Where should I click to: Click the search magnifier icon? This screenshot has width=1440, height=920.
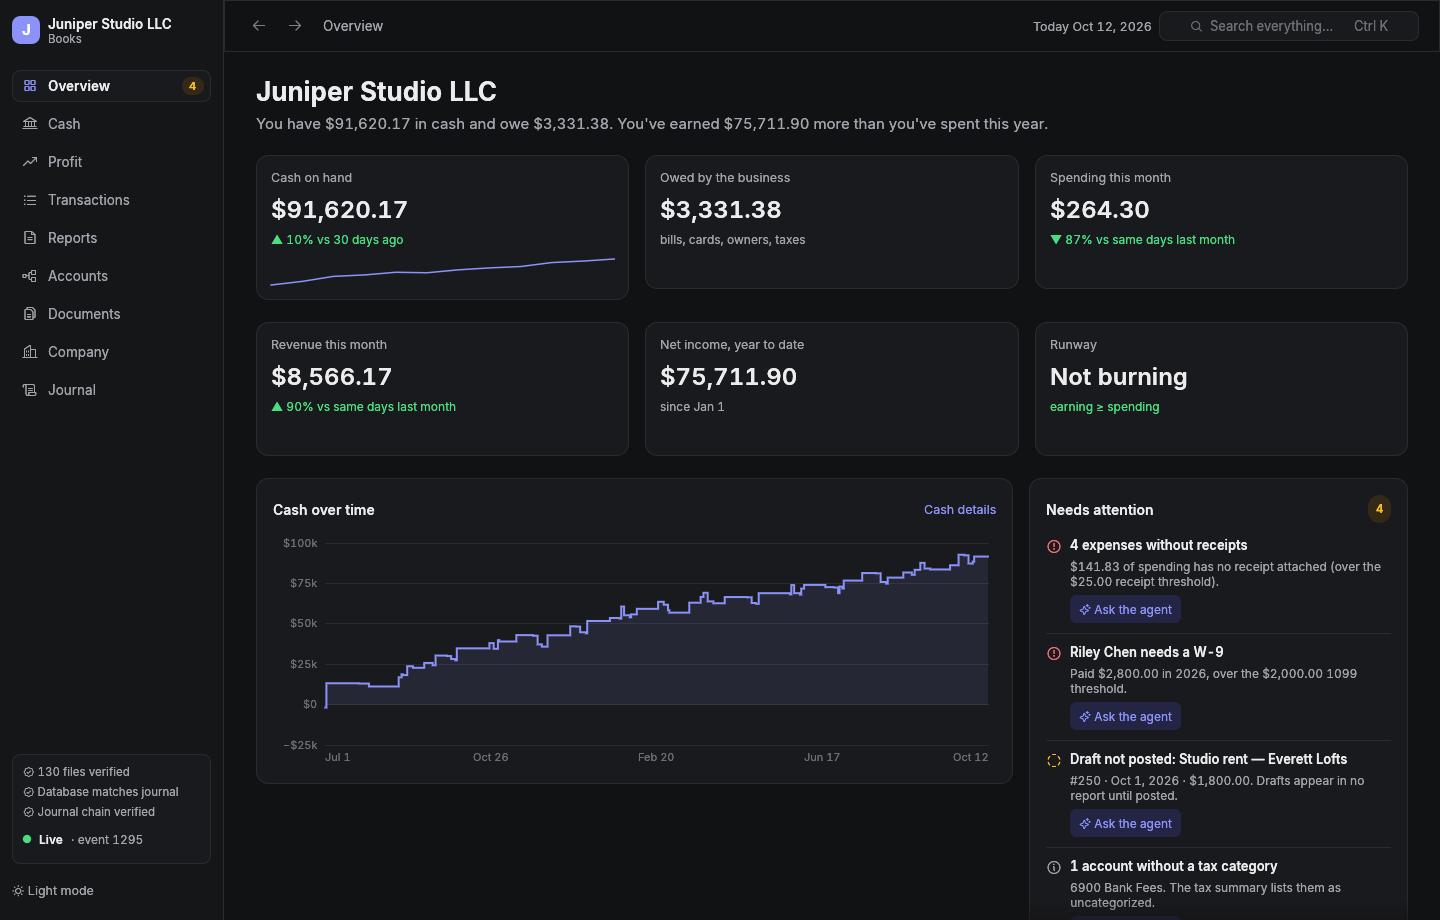click(1196, 26)
